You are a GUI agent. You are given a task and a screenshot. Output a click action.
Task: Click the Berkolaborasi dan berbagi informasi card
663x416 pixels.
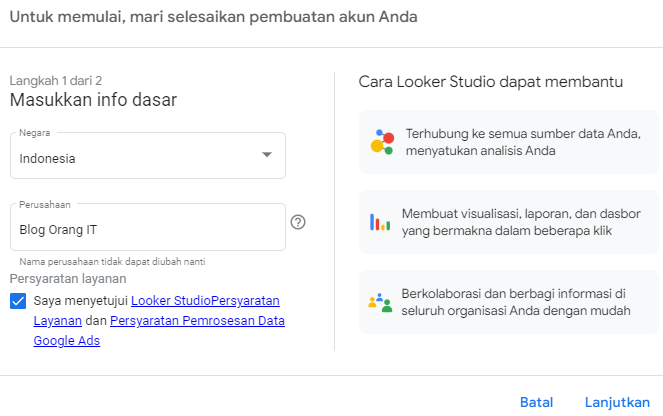click(509, 302)
